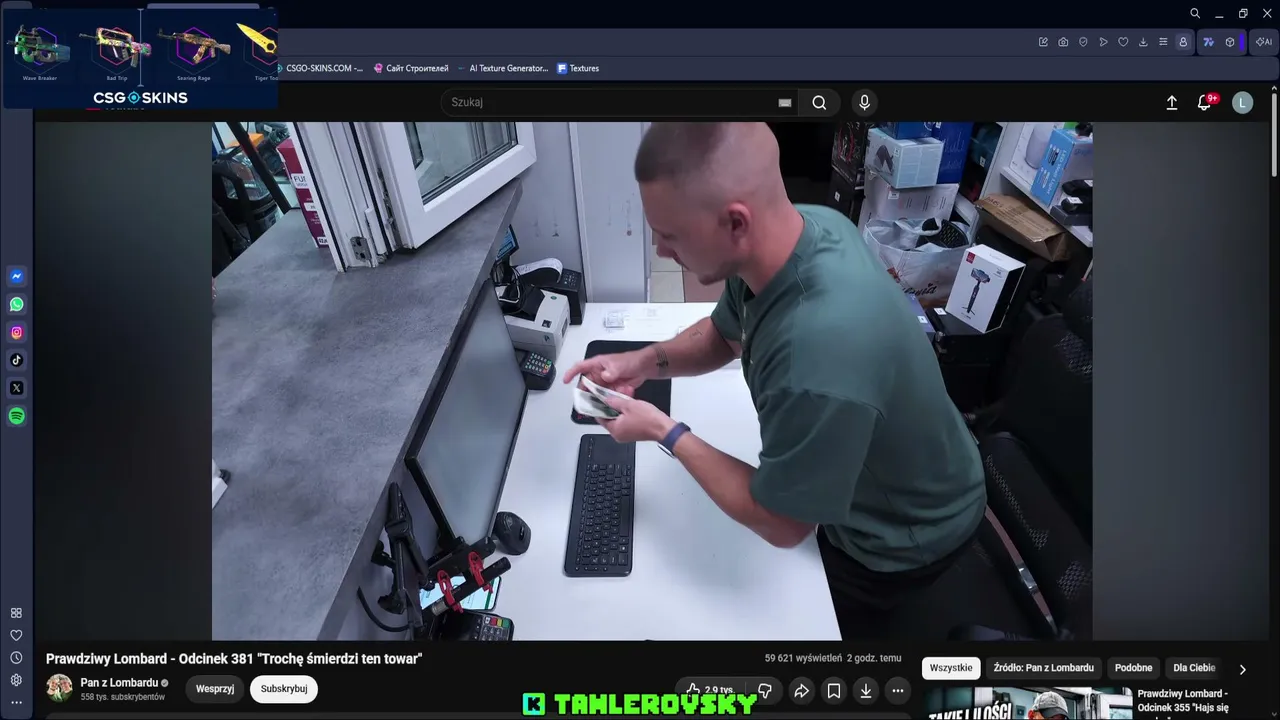Share the video using the arrow icon
Viewport: 1280px width, 720px height.
[x=801, y=690]
